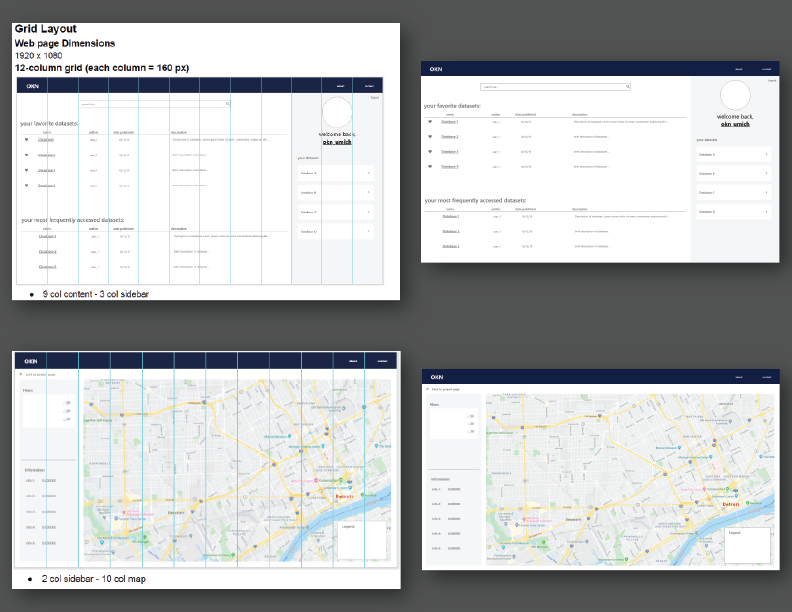The image size is (792, 612).
Task: Click the OKN logo in the grid-overlay map page header
Action: [31, 361]
